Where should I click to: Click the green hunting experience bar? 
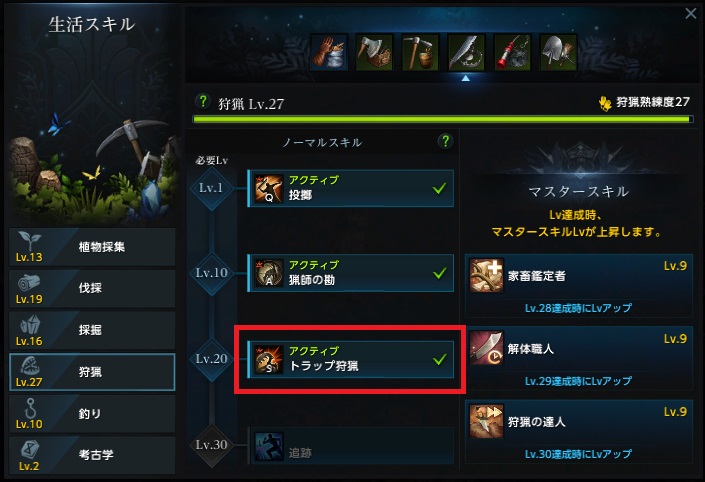coord(443,120)
